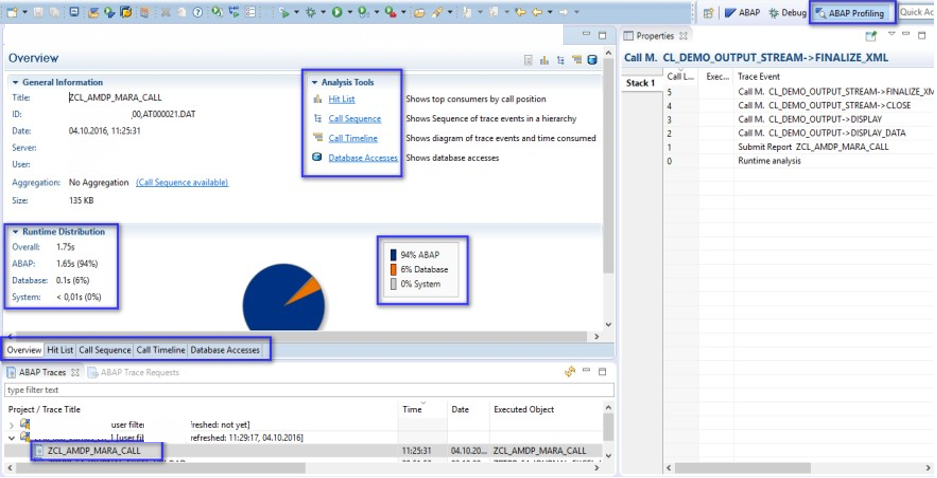
Task: Click the Overview horizontal scrollbar
Action: [302, 336]
